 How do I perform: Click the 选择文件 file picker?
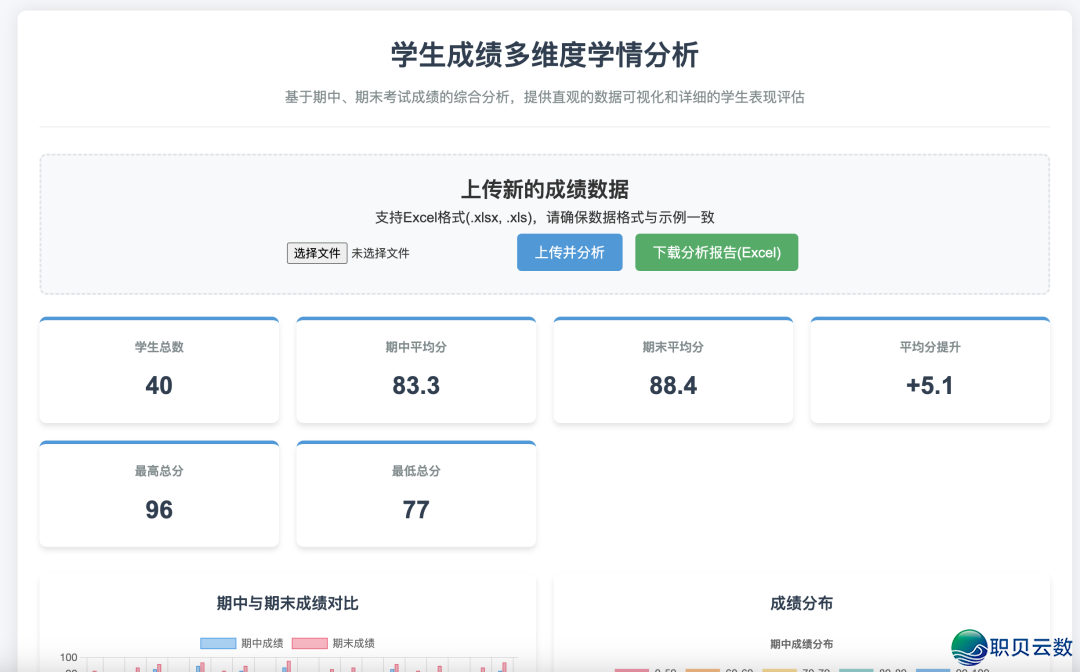coord(316,253)
